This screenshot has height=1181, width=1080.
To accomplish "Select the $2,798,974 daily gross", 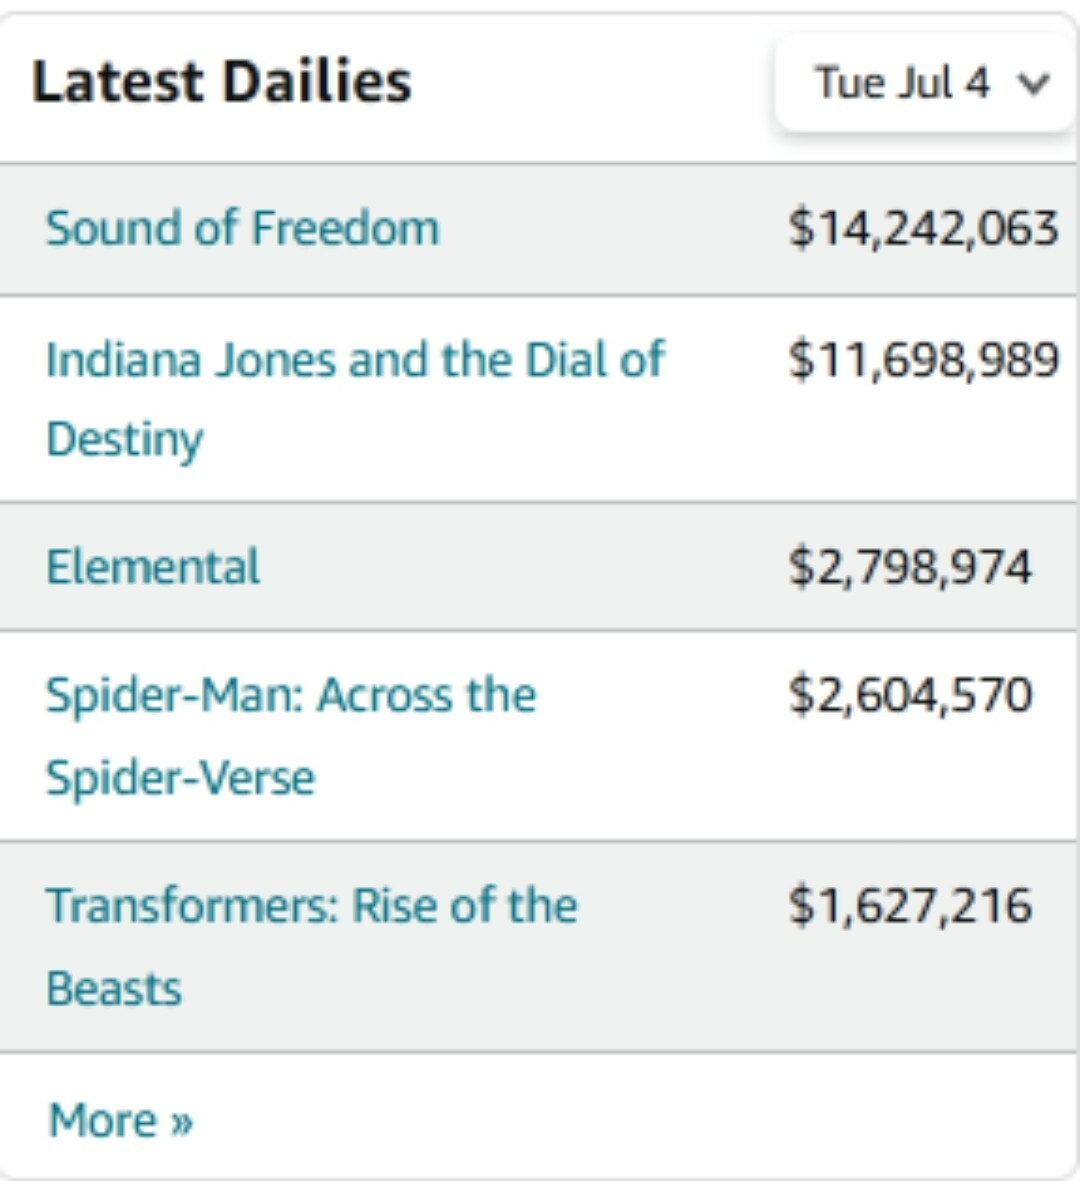I will click(x=910, y=567).
